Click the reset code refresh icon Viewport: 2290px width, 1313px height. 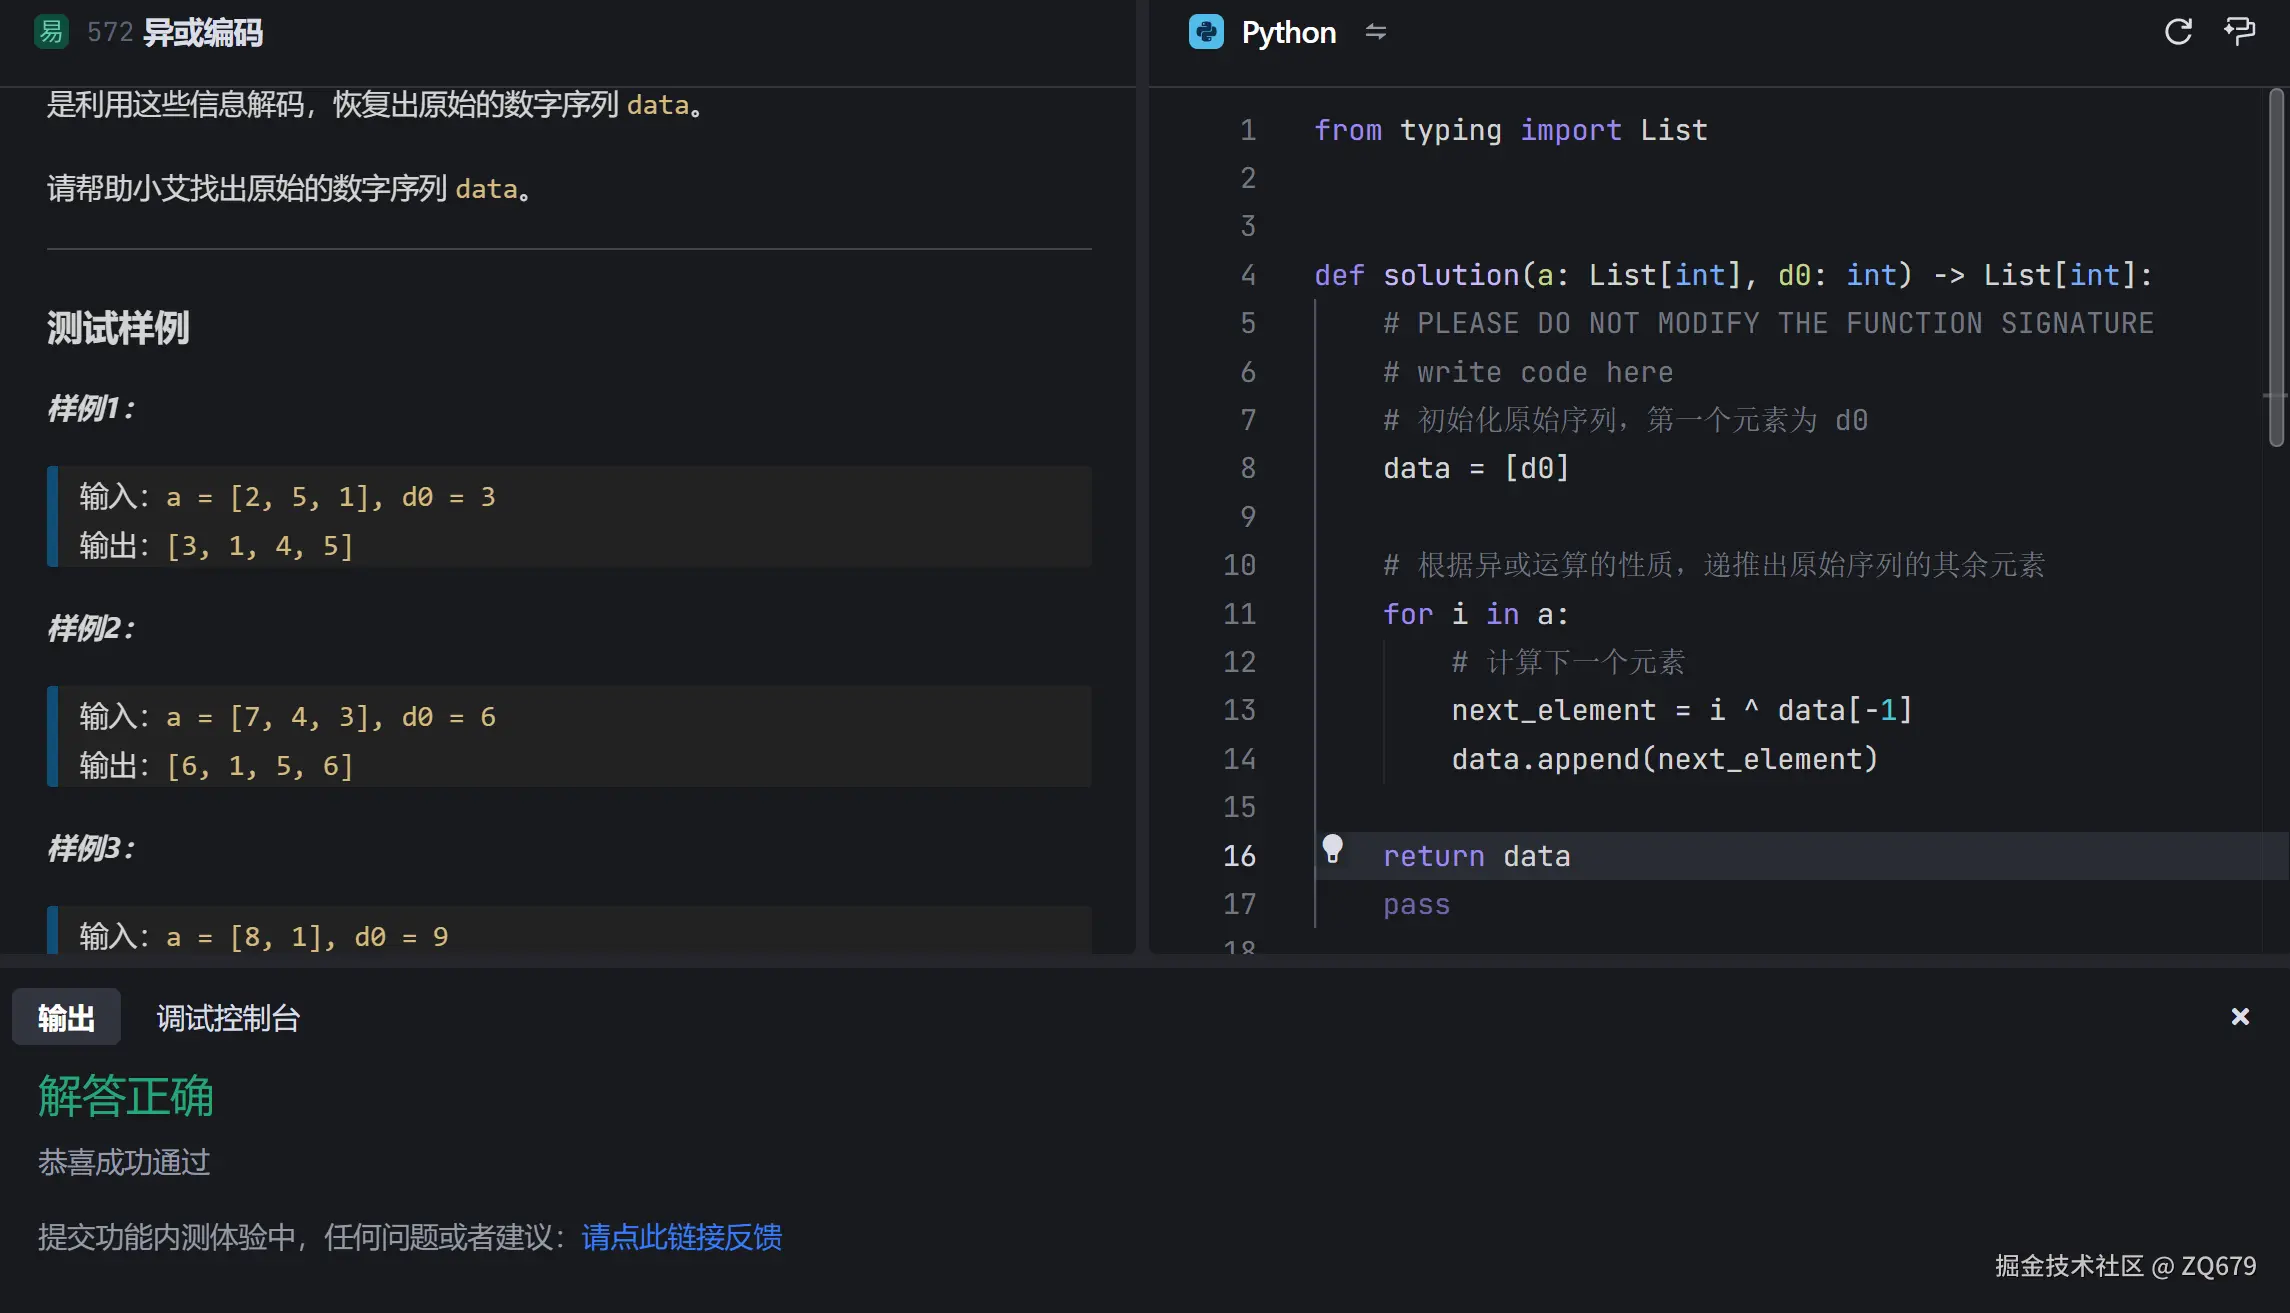[2178, 32]
